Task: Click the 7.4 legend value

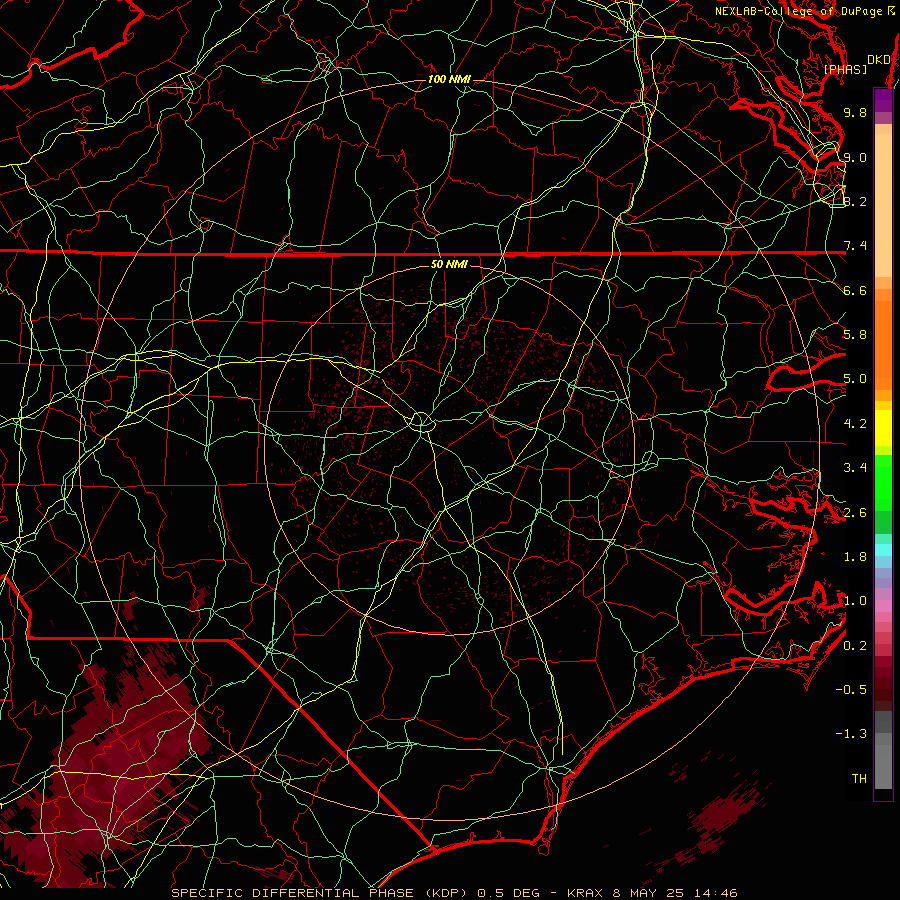Action: pyautogui.click(x=855, y=246)
